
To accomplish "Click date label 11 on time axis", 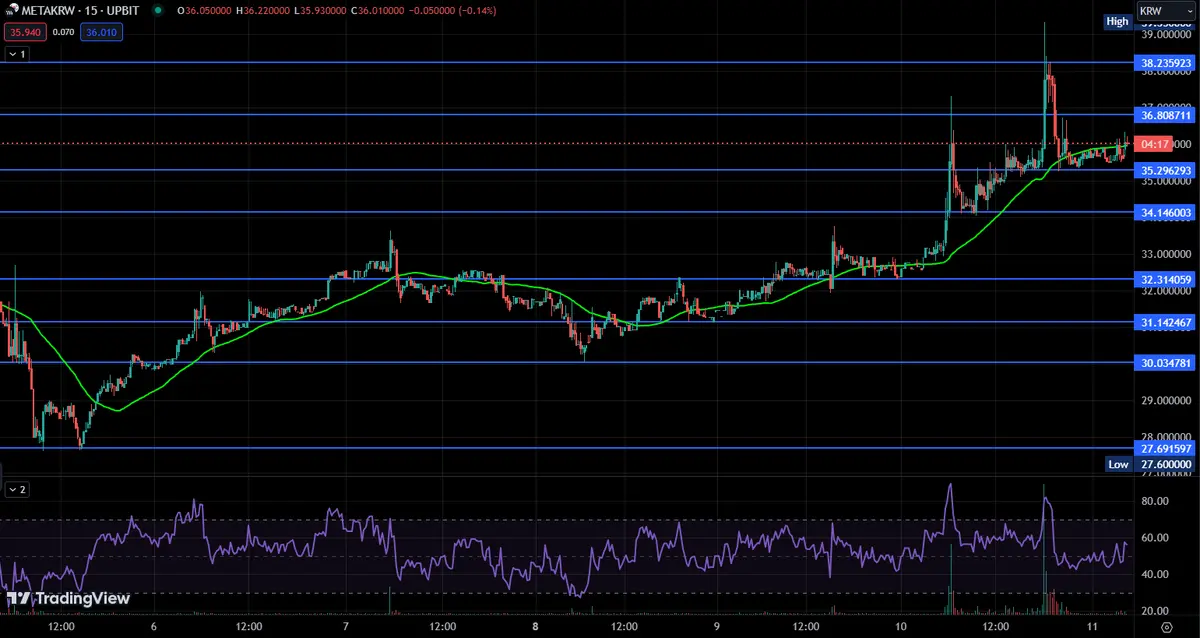I will 1092,626.
